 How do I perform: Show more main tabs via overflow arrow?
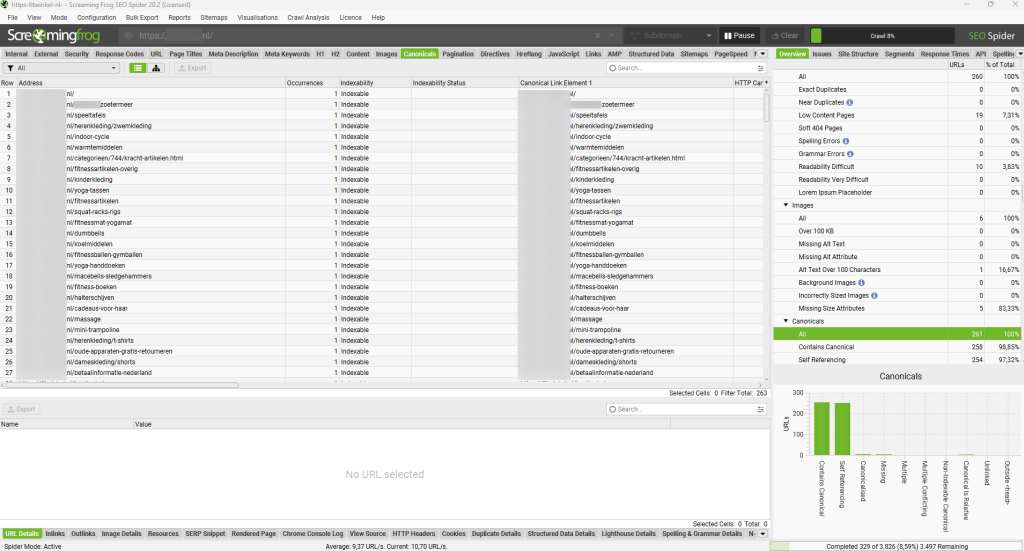coord(762,54)
